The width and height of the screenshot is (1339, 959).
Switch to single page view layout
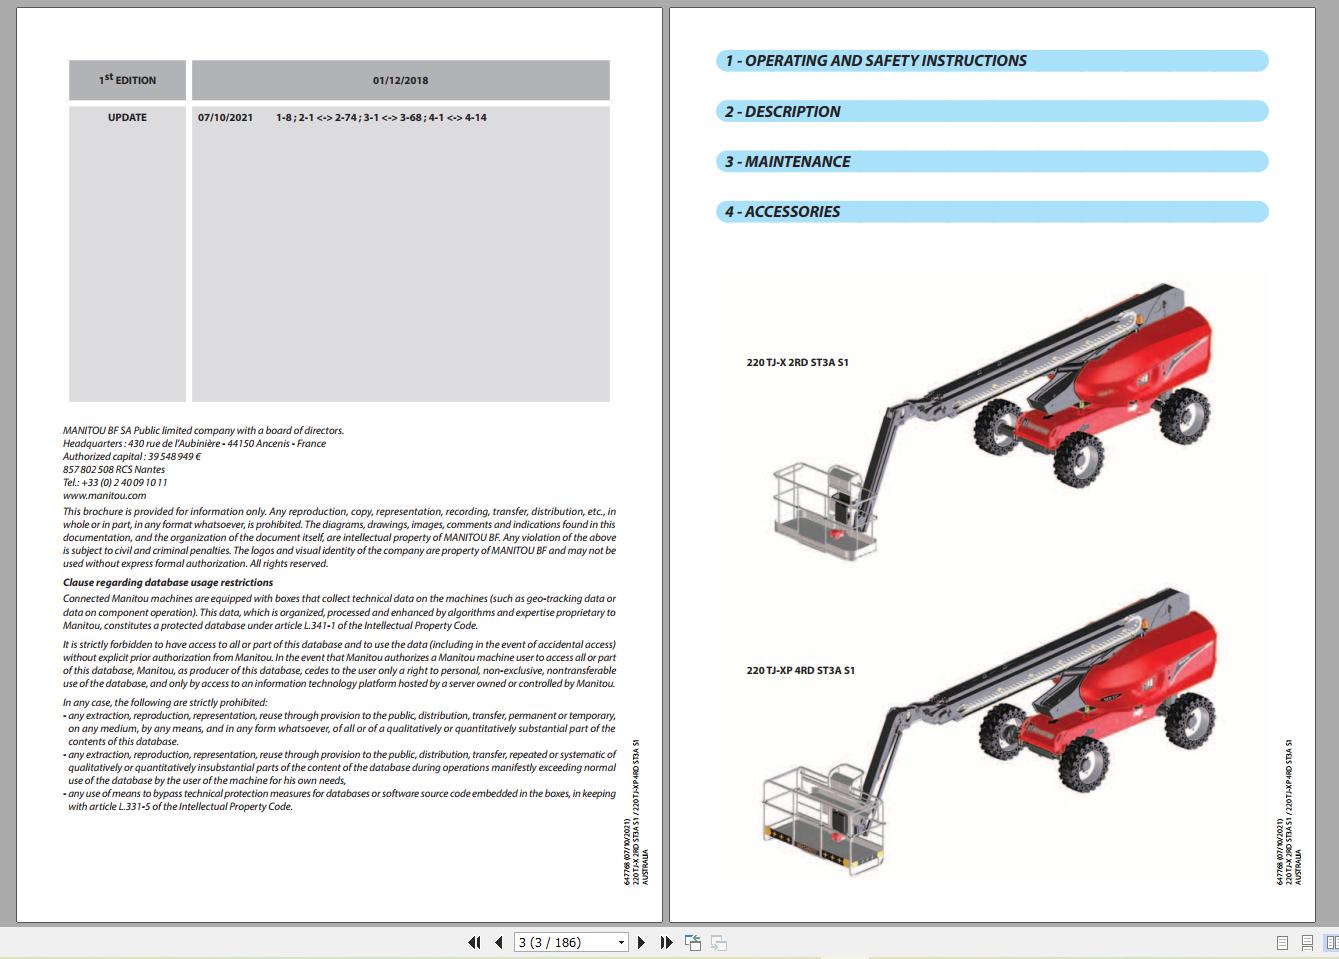click(x=1282, y=943)
